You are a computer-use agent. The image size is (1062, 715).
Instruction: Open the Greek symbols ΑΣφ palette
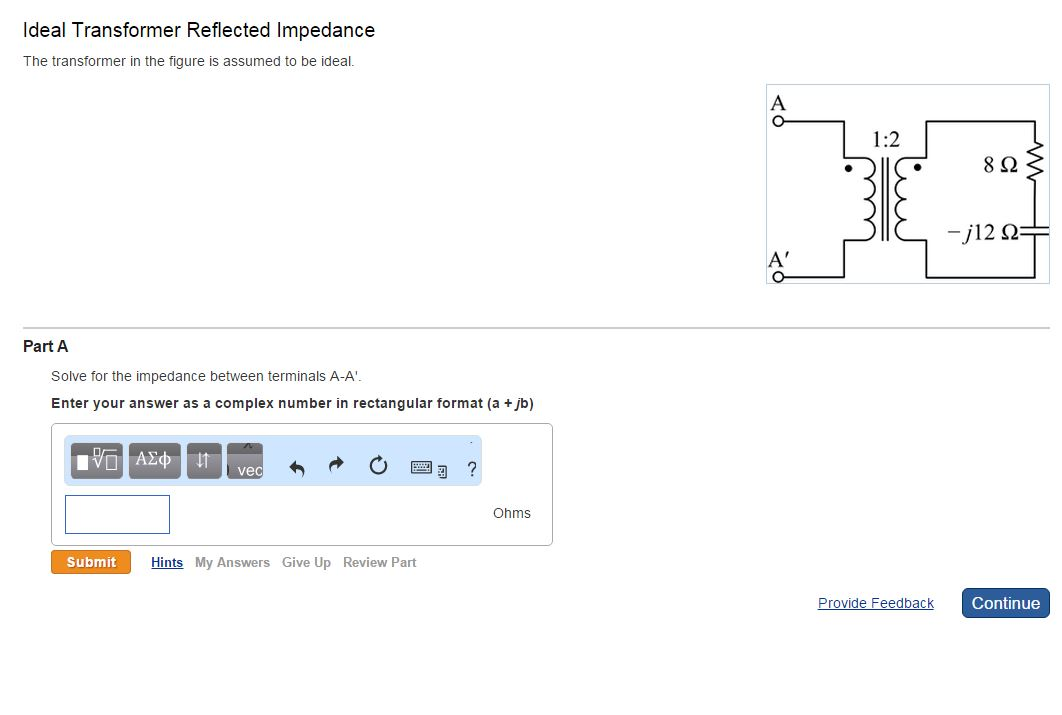point(154,460)
